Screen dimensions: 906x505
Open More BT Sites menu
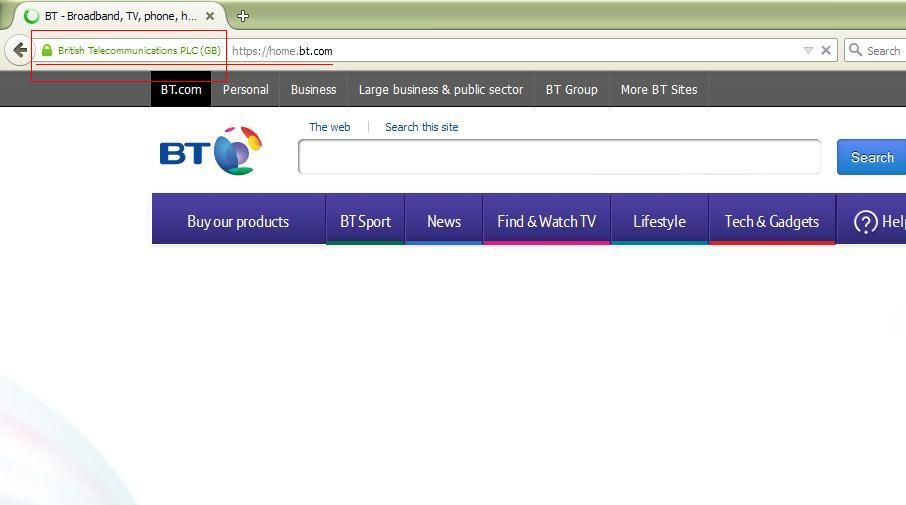[x=659, y=90]
